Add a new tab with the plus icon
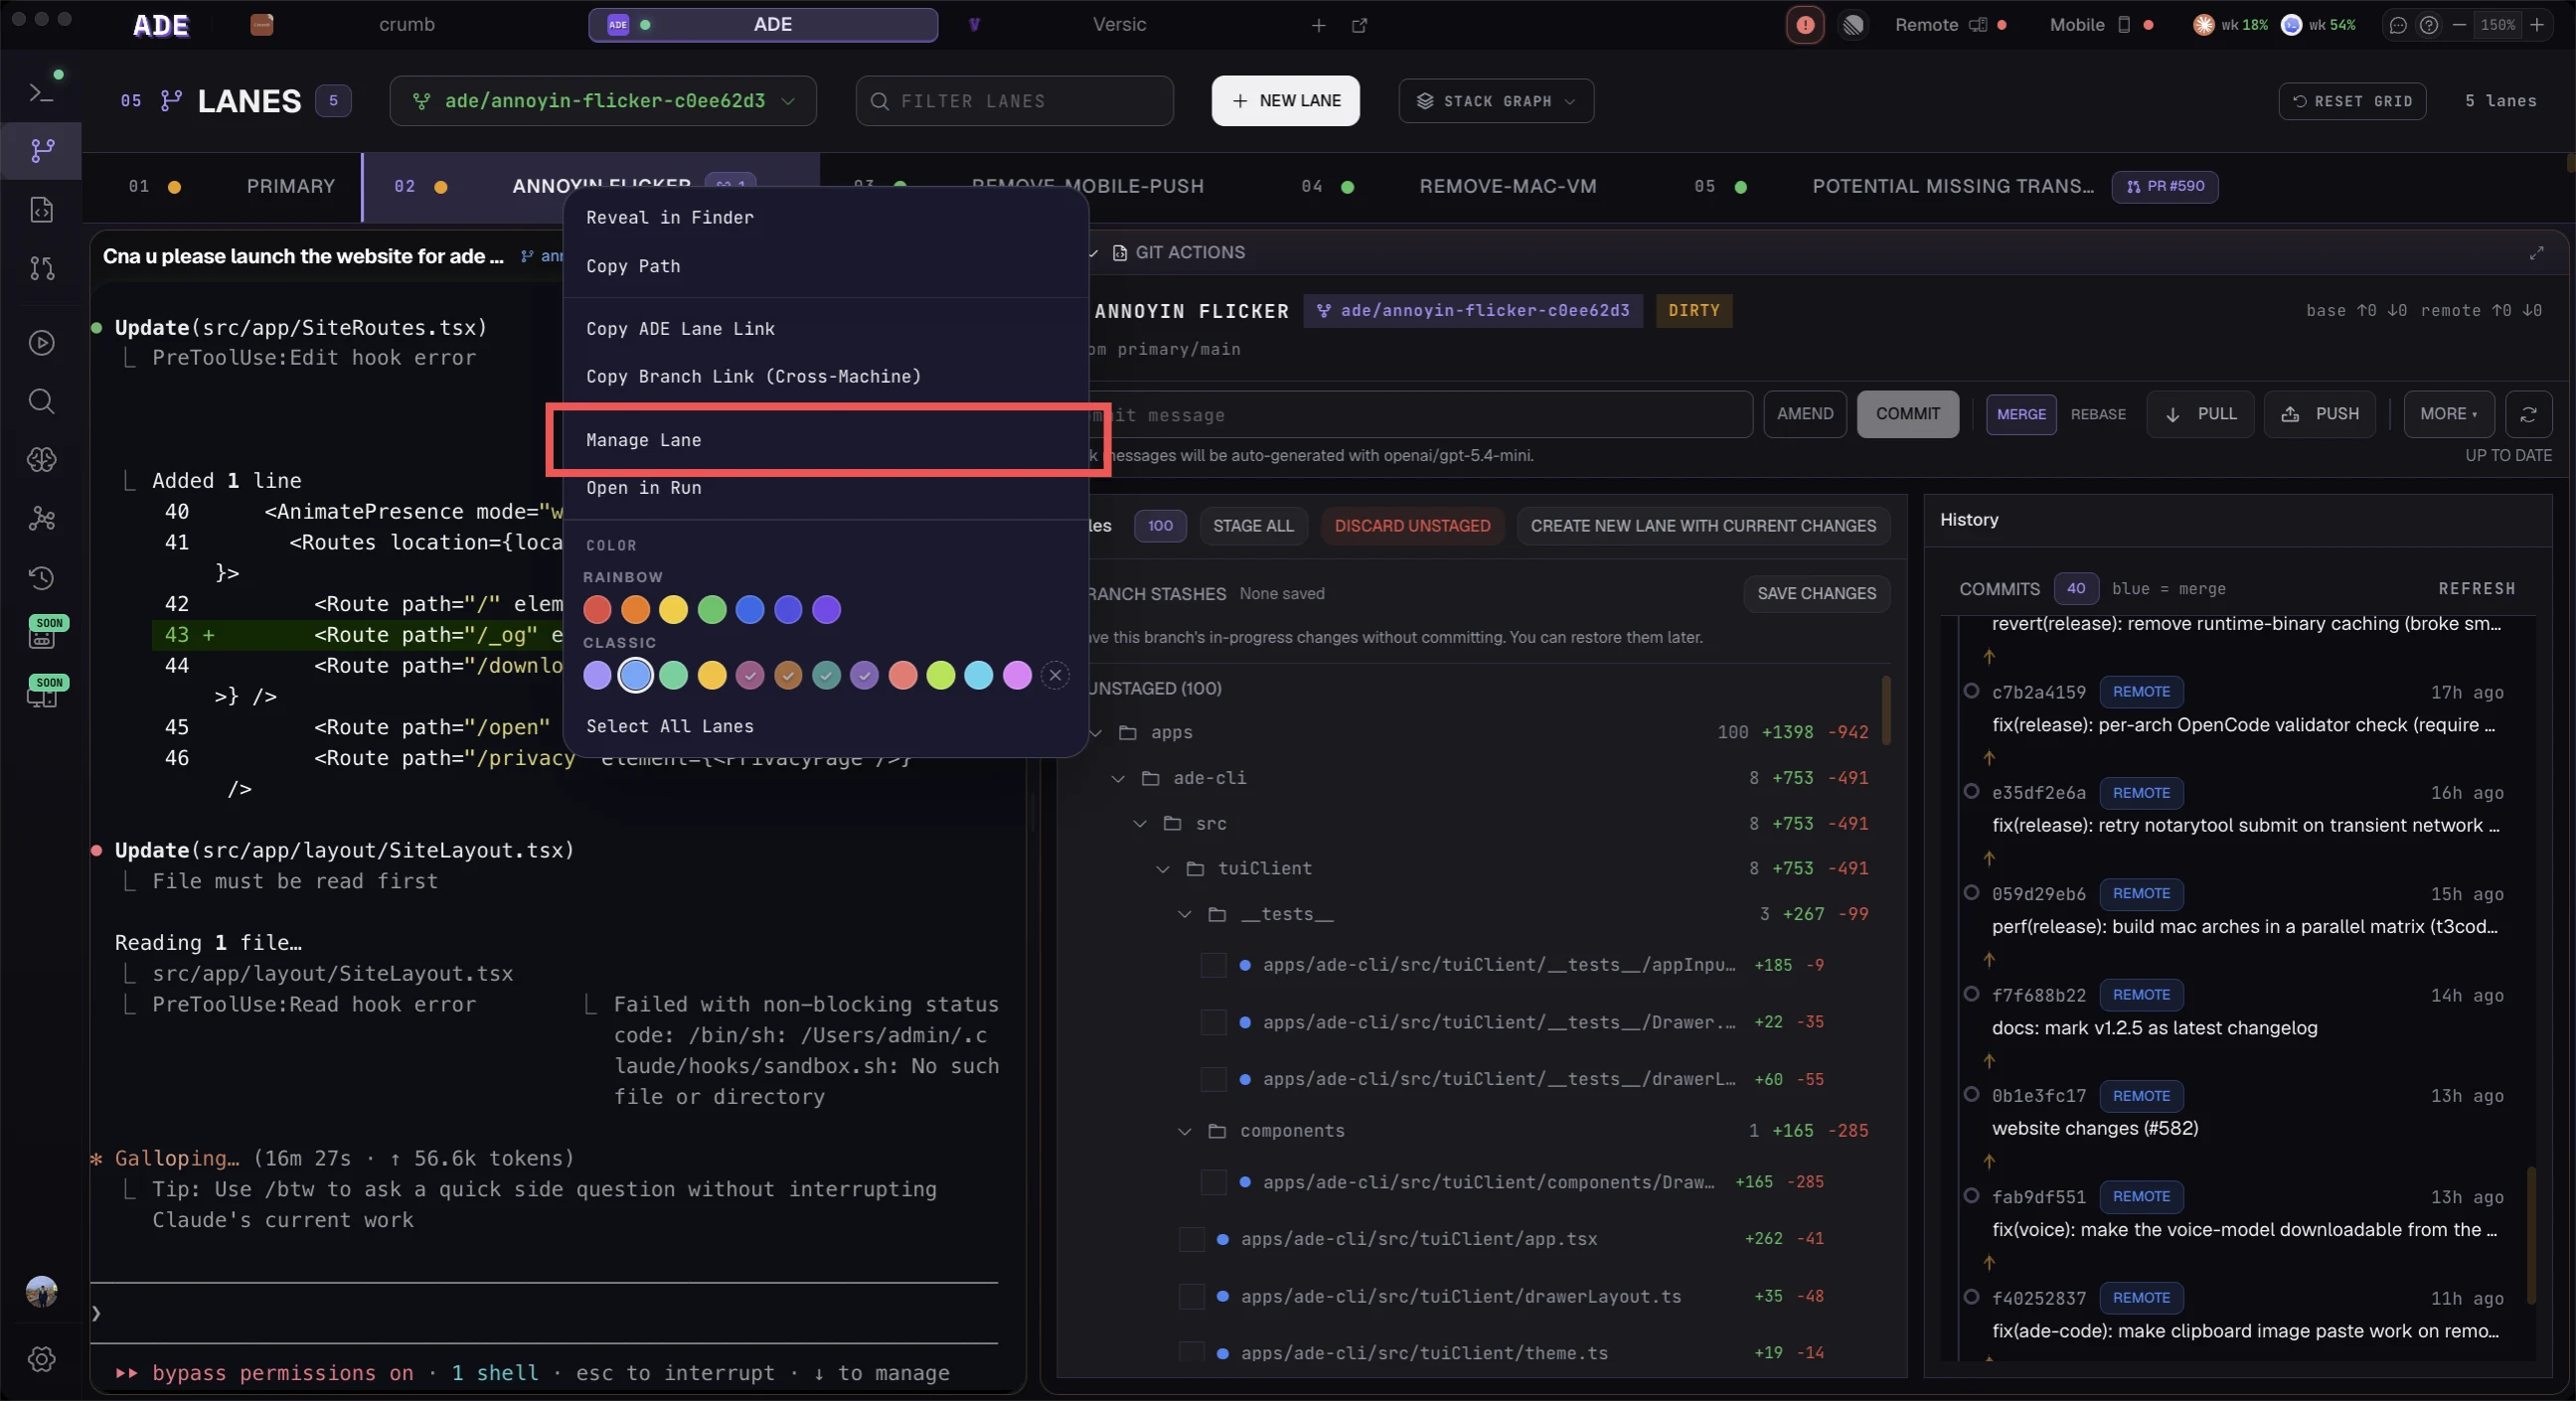2576x1401 pixels. point(1319,25)
